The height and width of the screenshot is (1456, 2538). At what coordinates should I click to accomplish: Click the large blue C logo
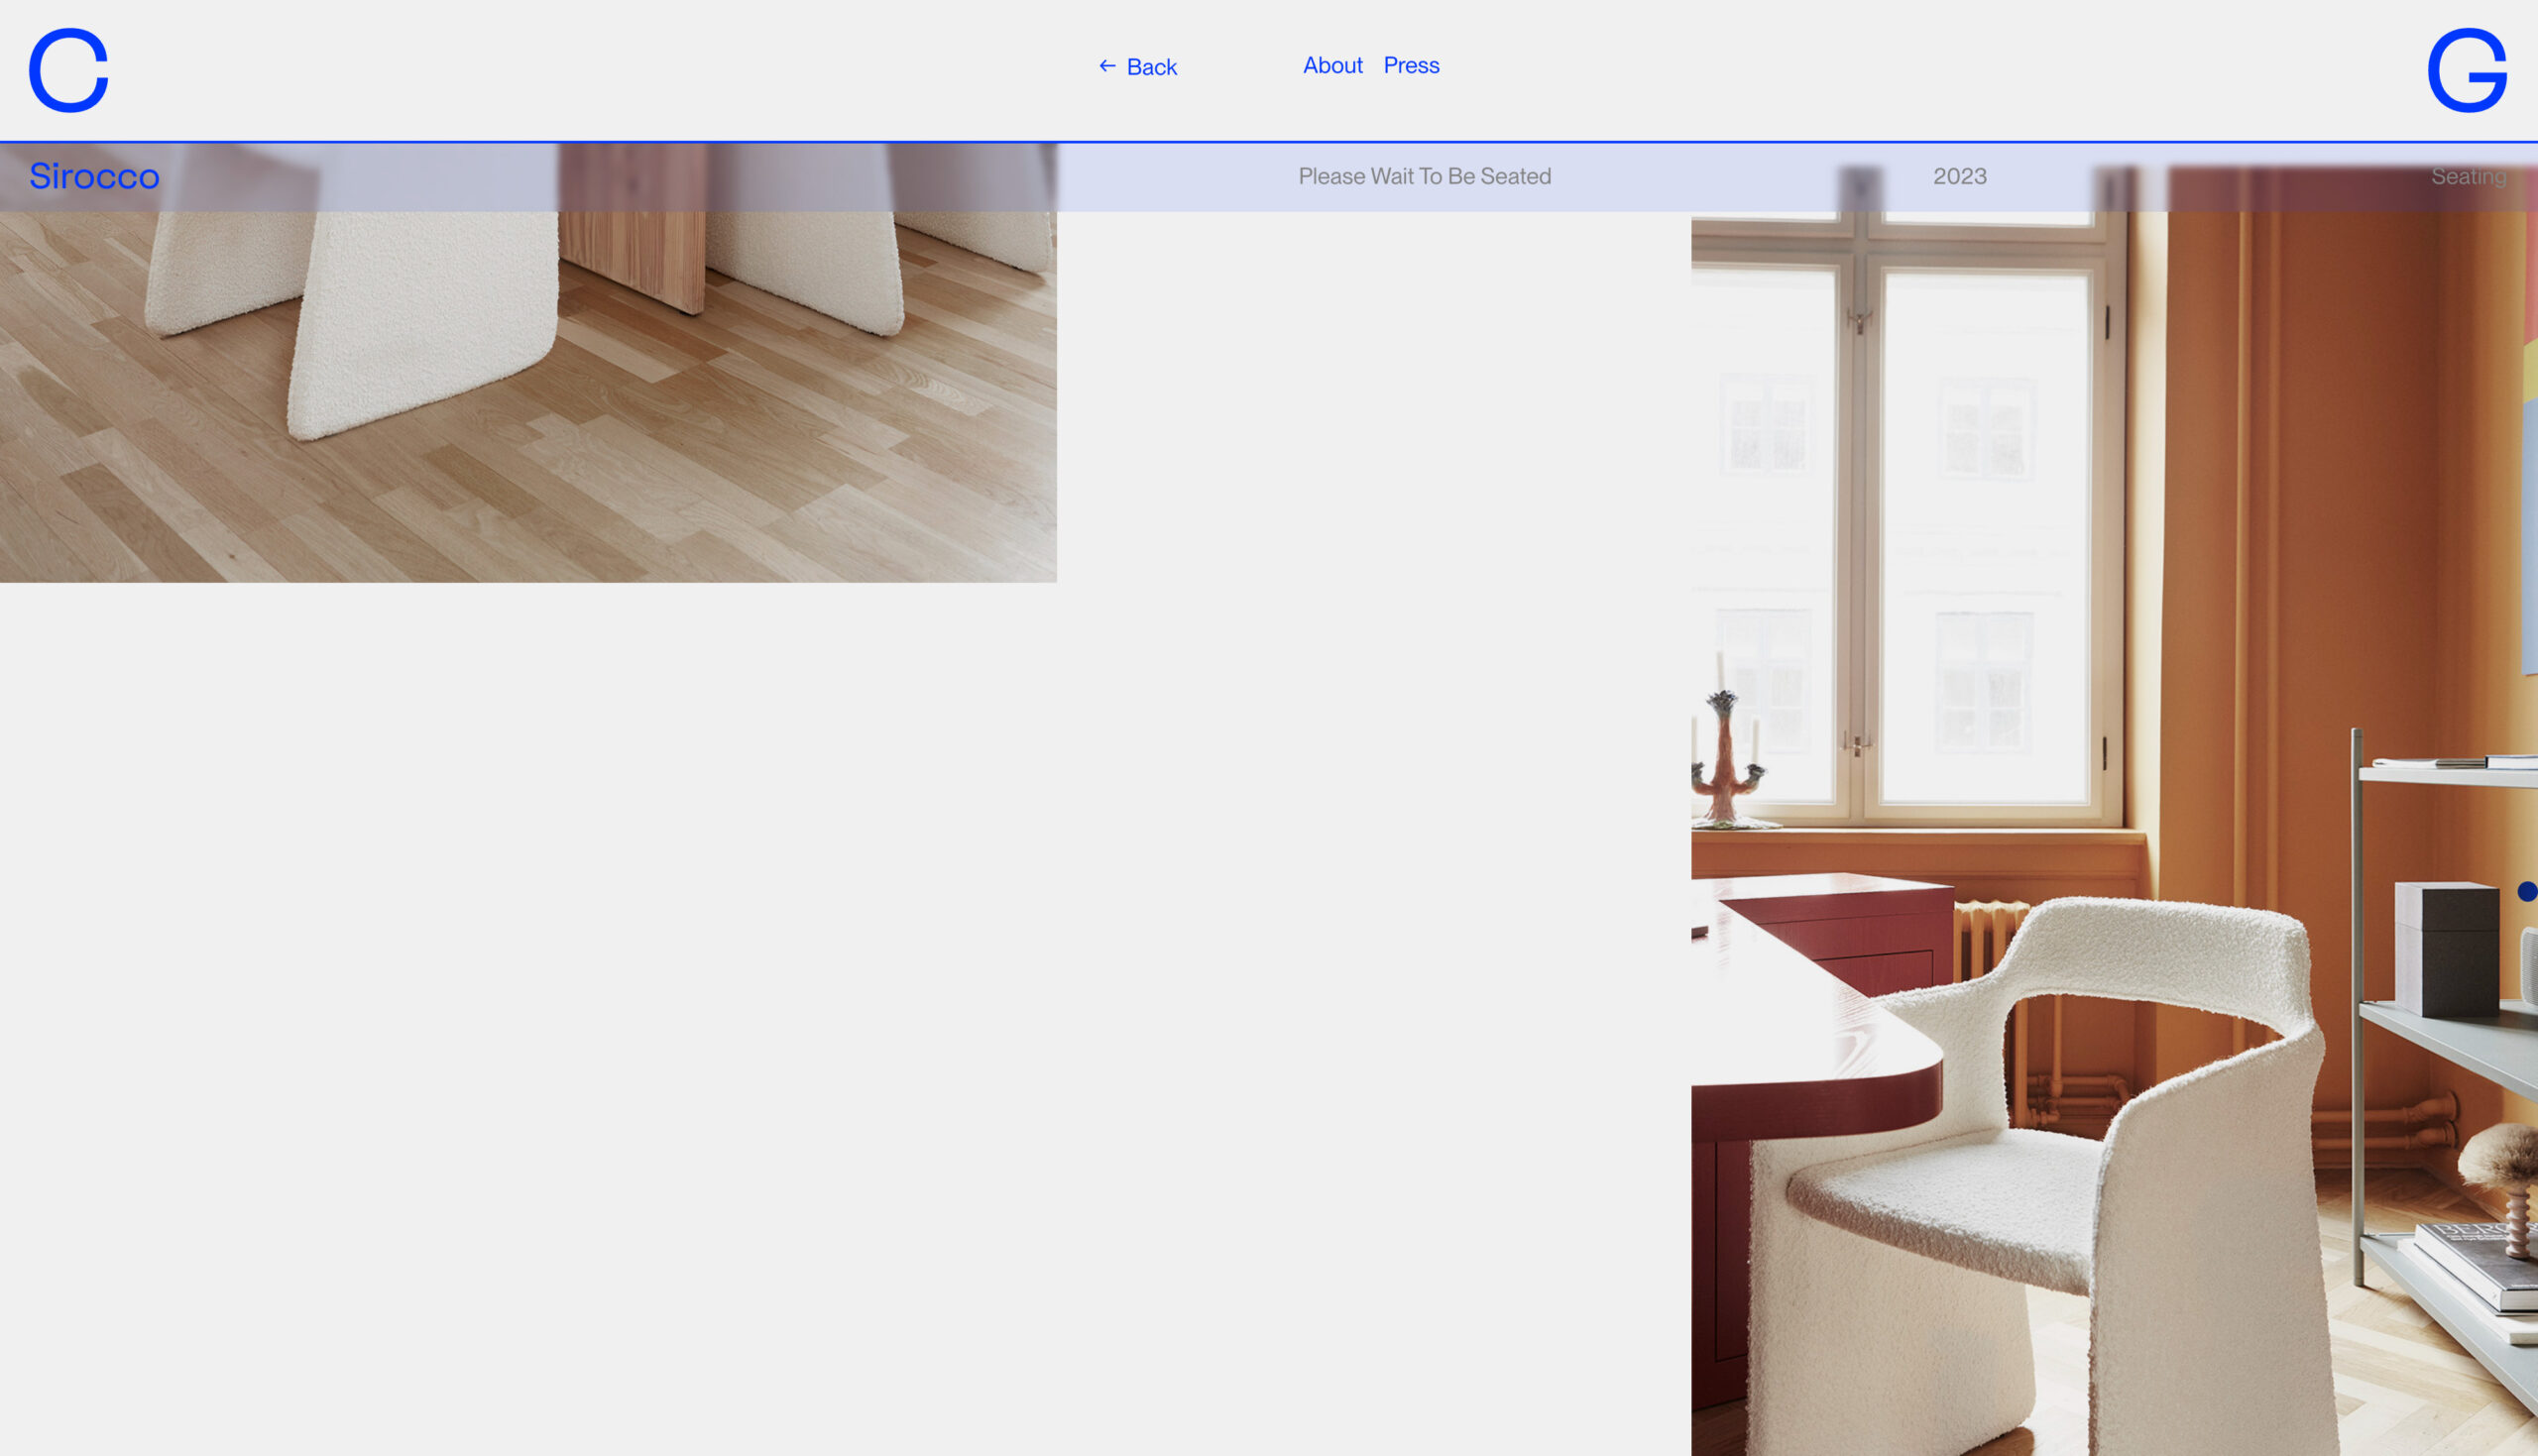(x=68, y=70)
